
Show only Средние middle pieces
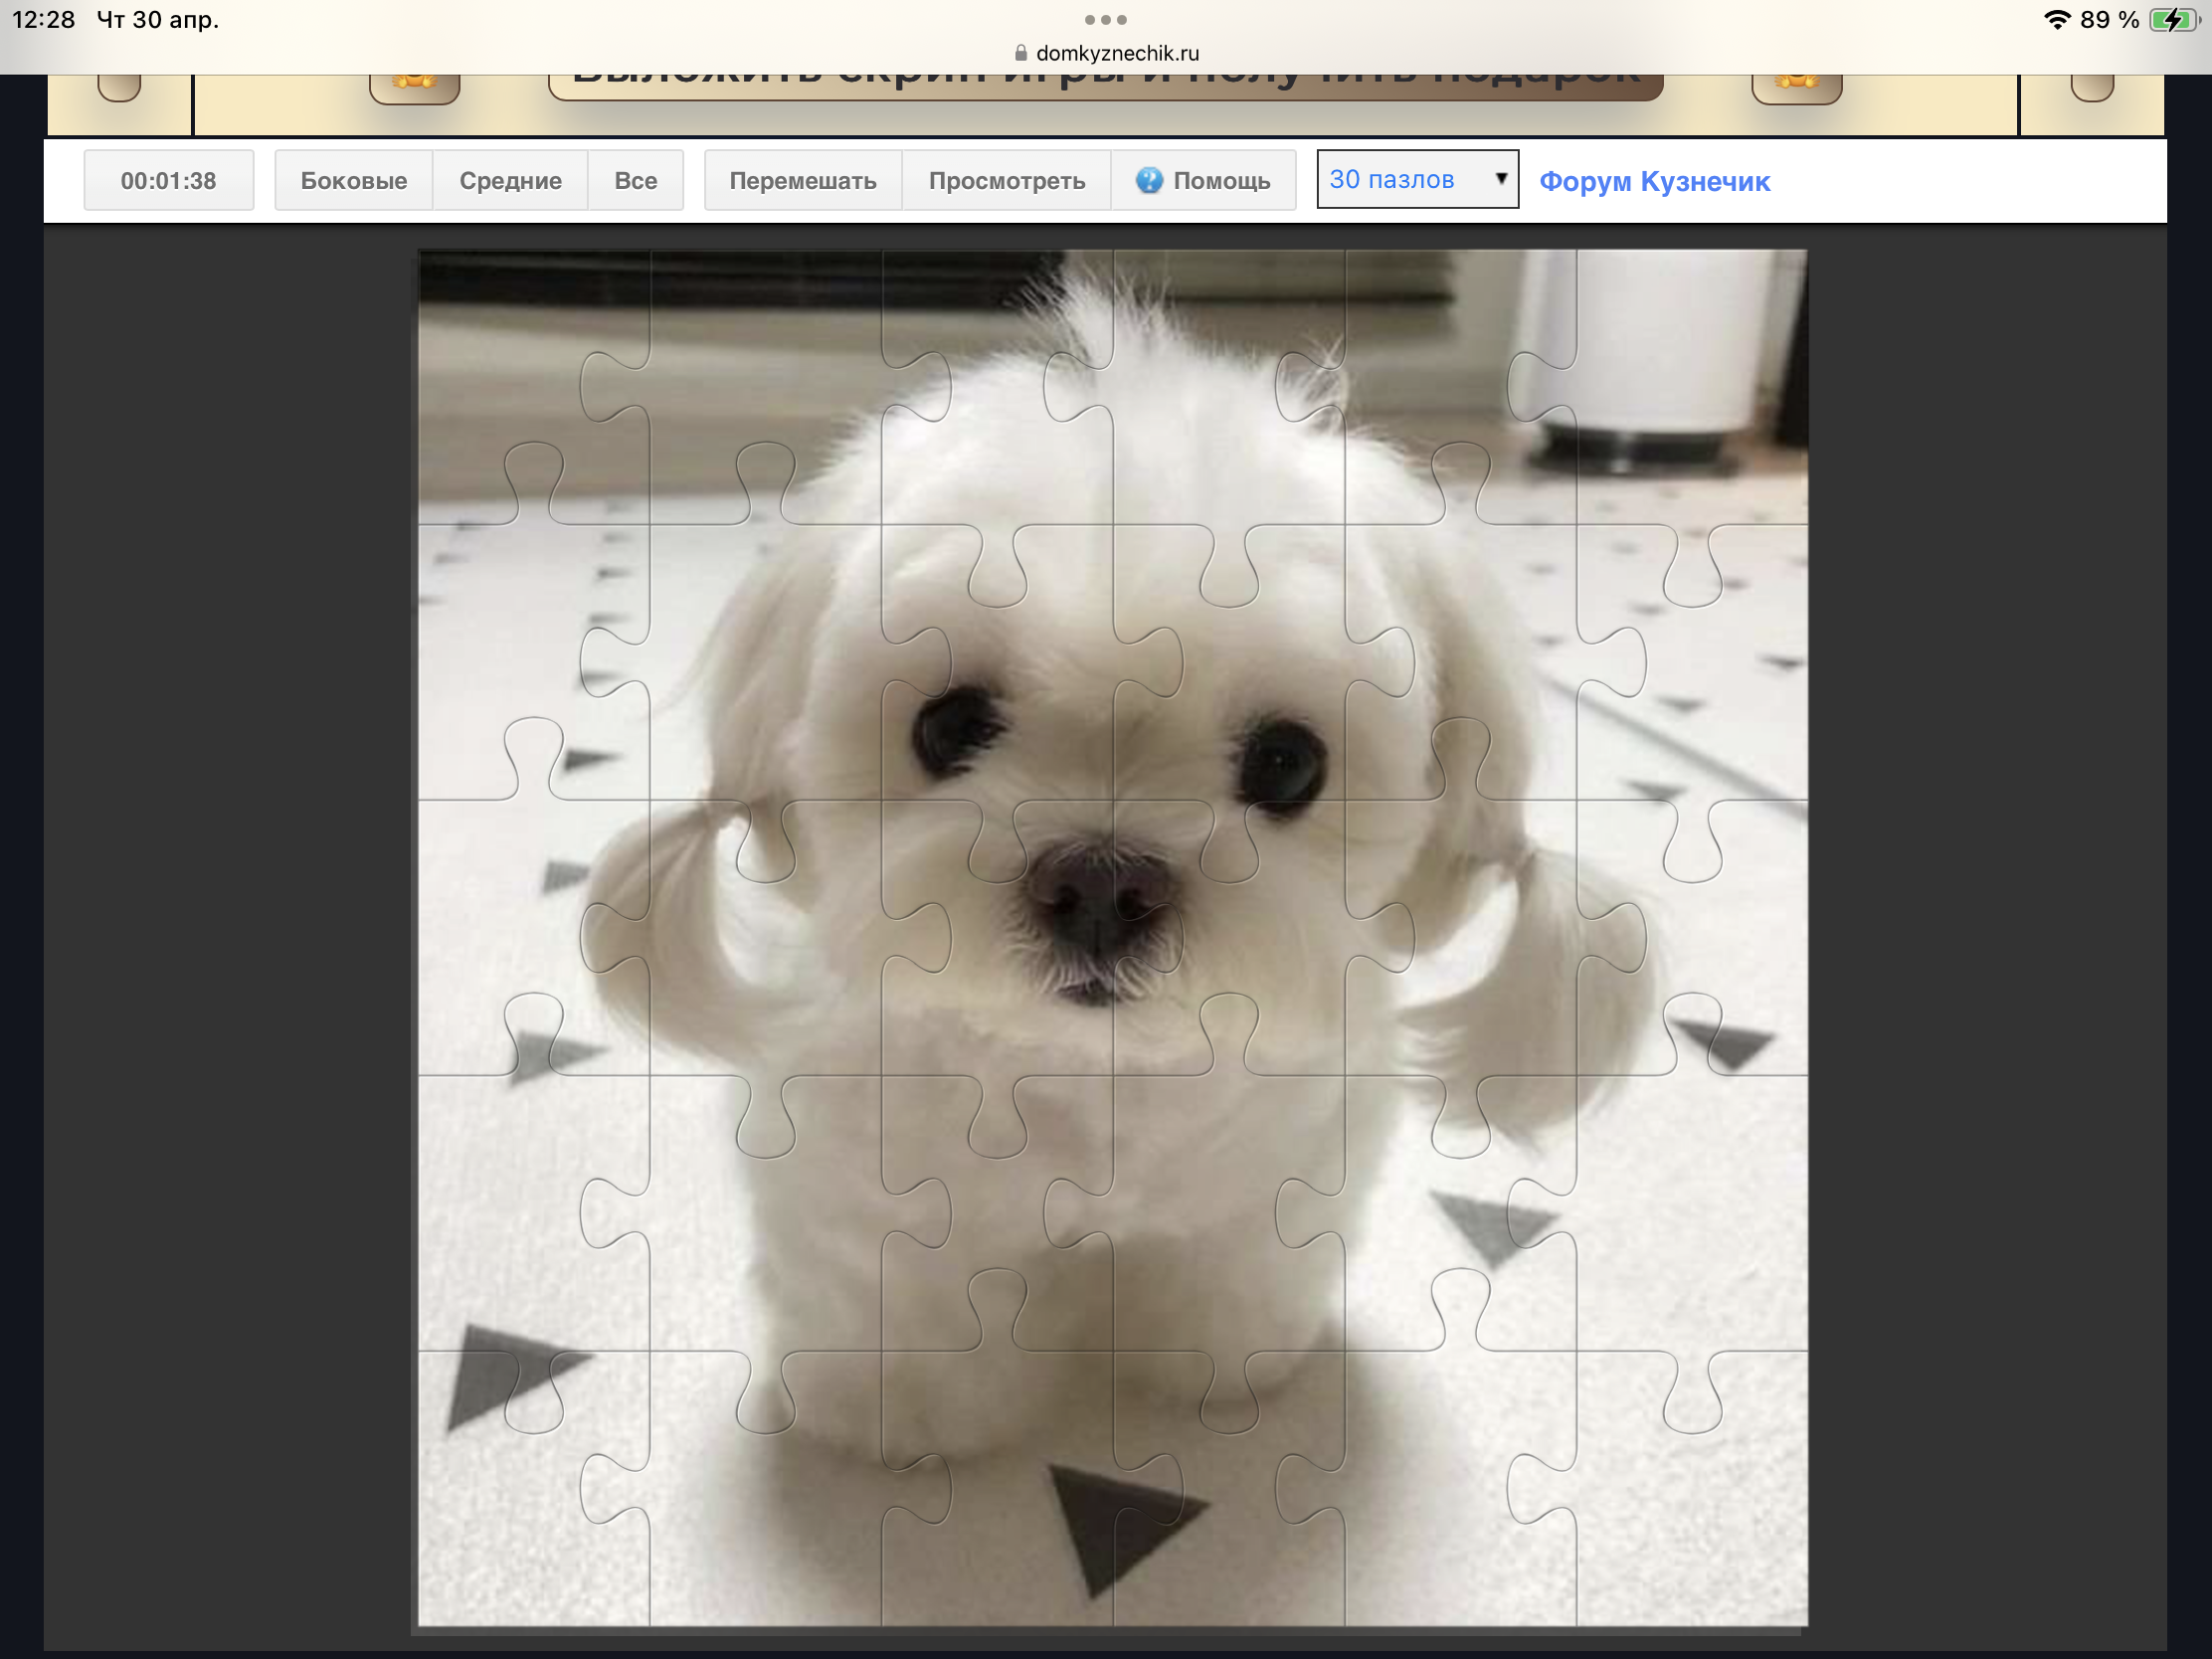[510, 181]
